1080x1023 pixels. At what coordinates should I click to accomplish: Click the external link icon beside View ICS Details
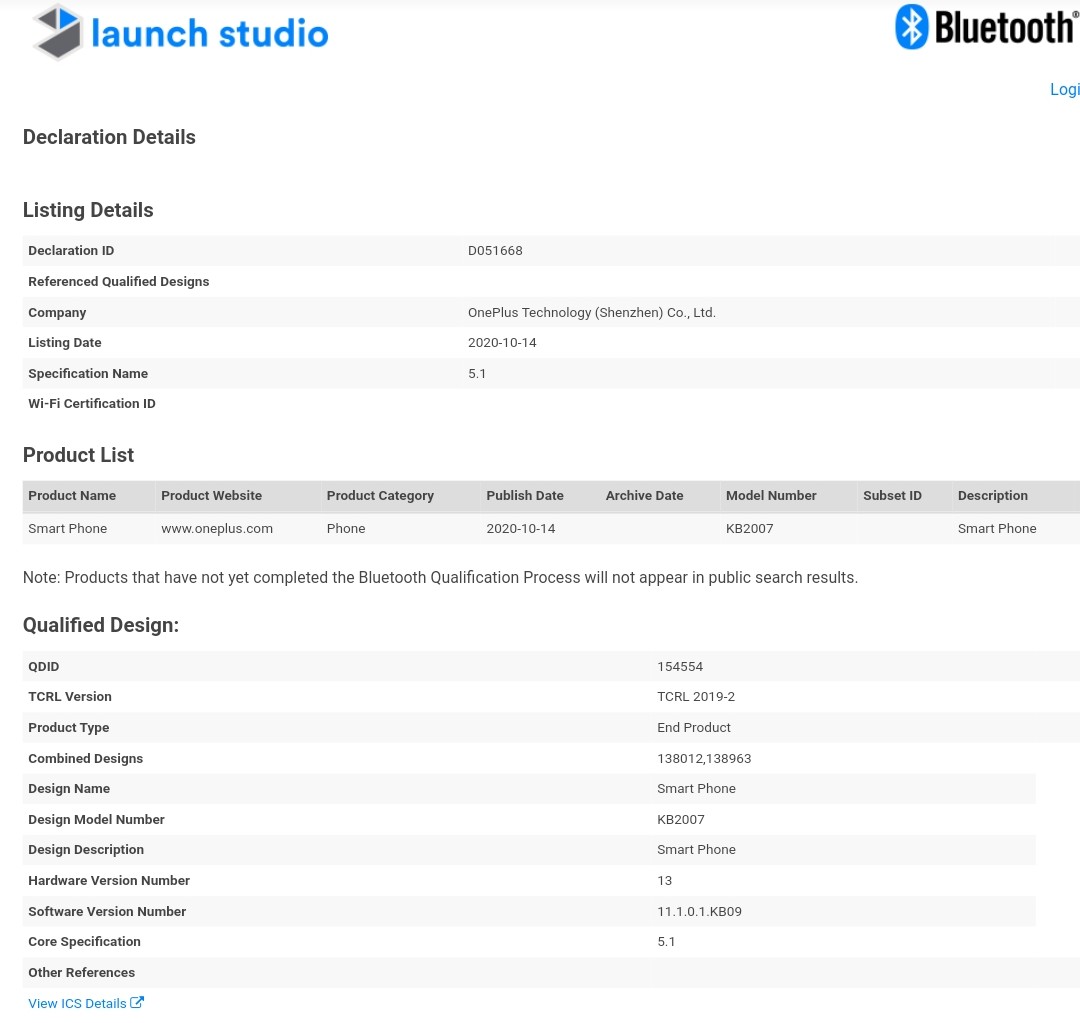pos(137,1002)
